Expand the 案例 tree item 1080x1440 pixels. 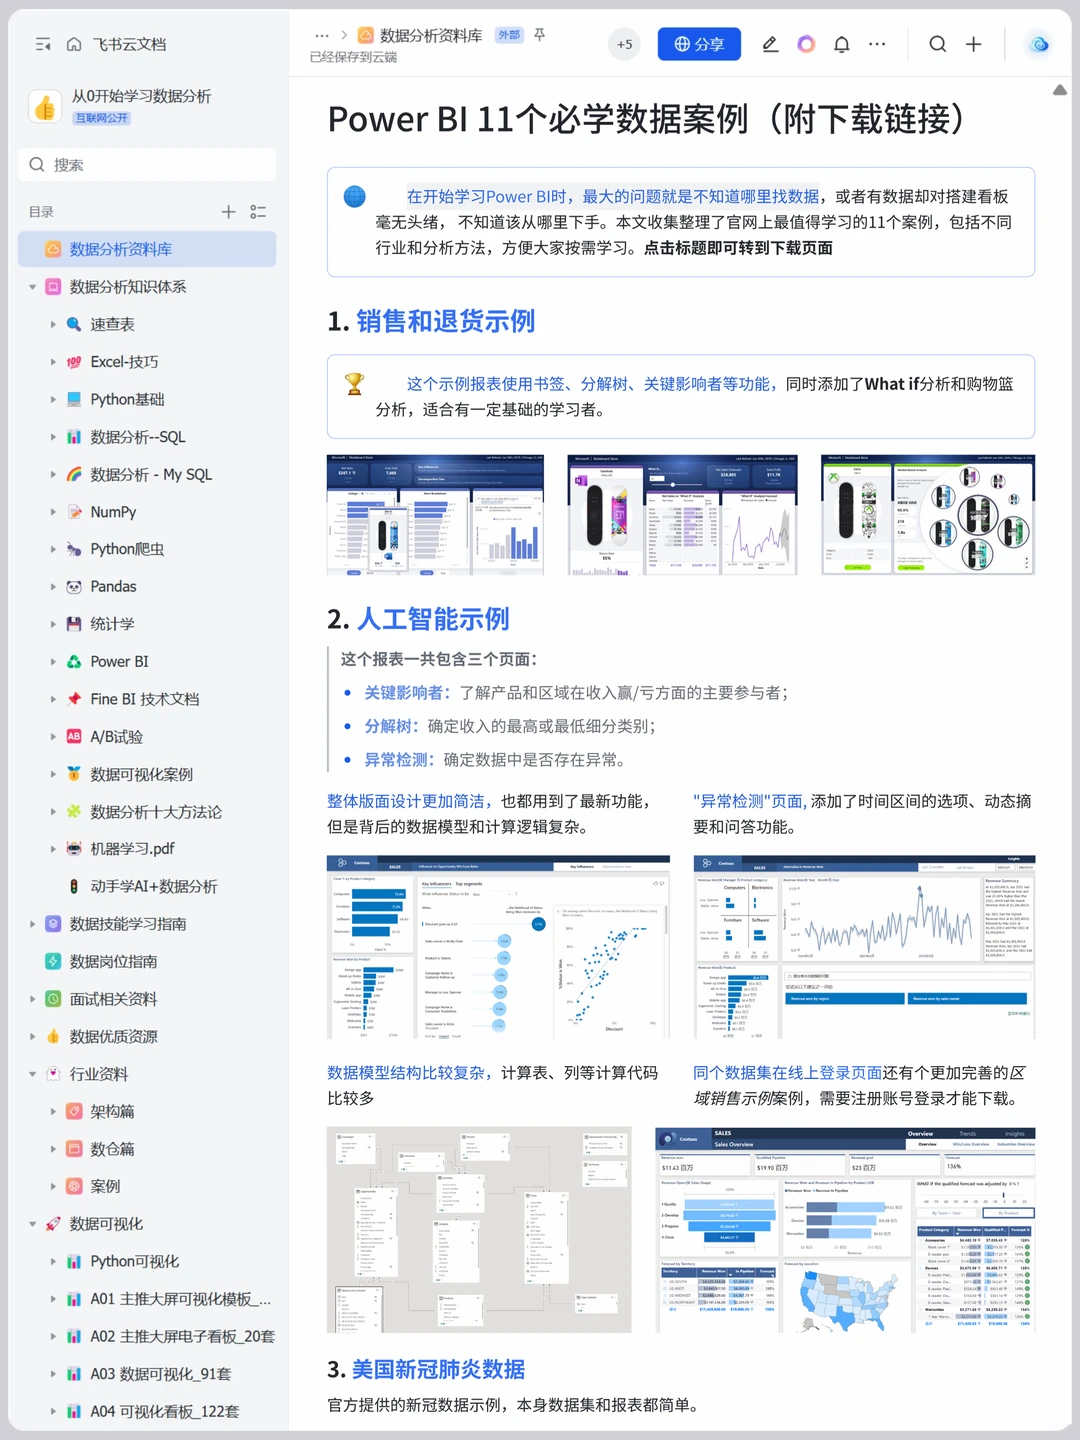(x=54, y=1186)
